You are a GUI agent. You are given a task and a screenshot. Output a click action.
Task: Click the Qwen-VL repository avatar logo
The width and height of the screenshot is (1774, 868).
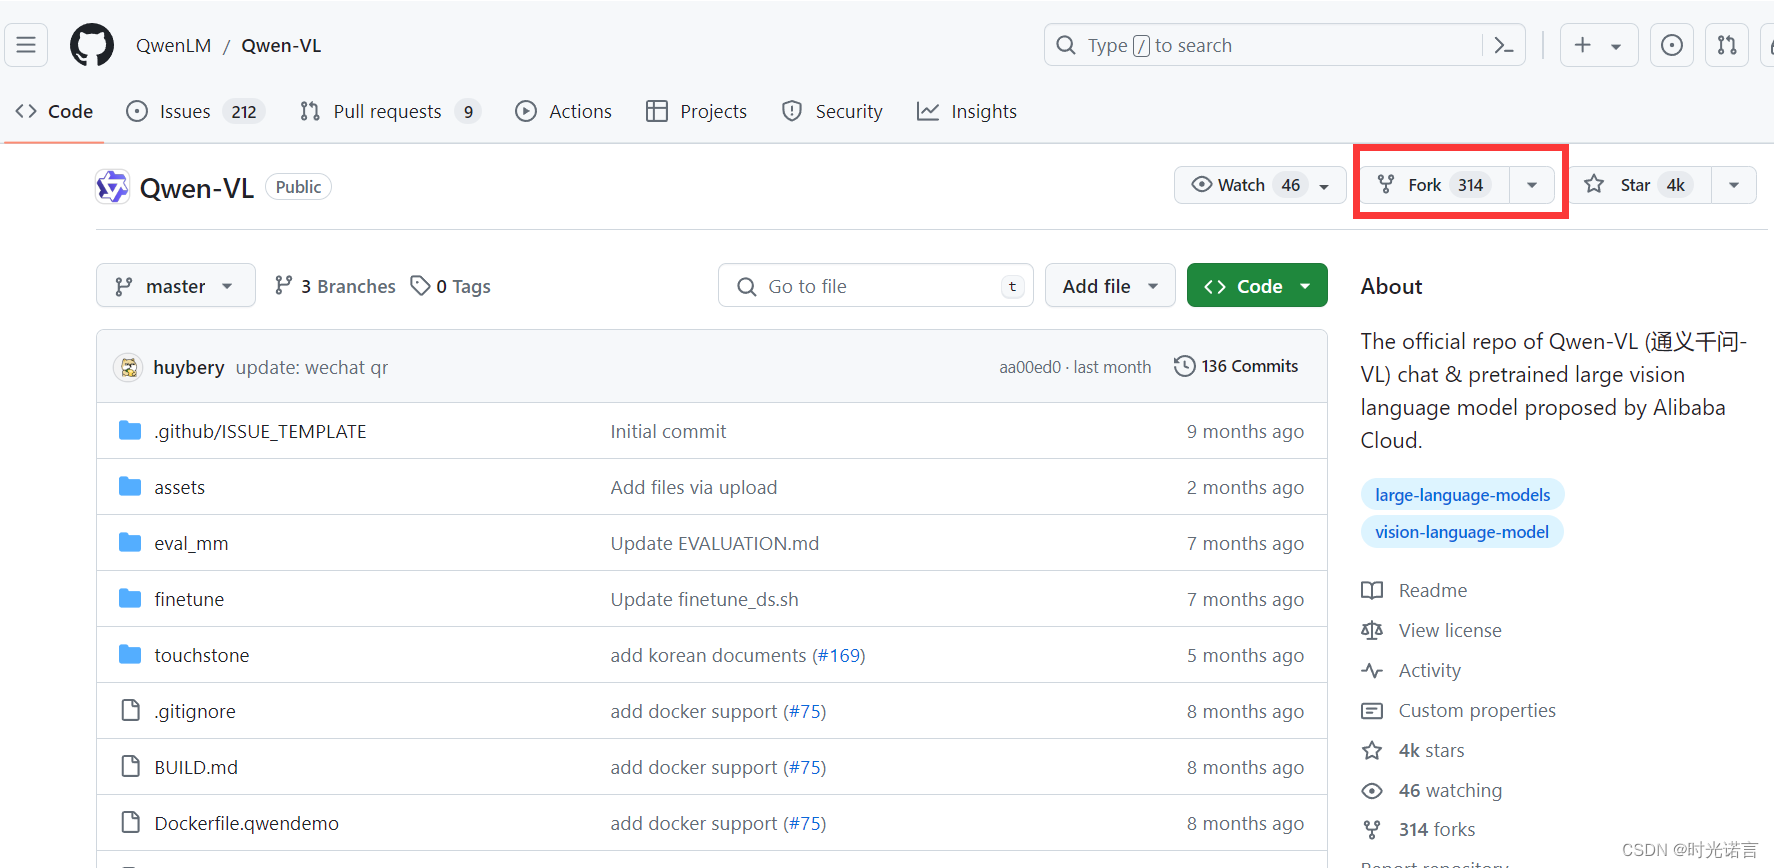(112, 187)
